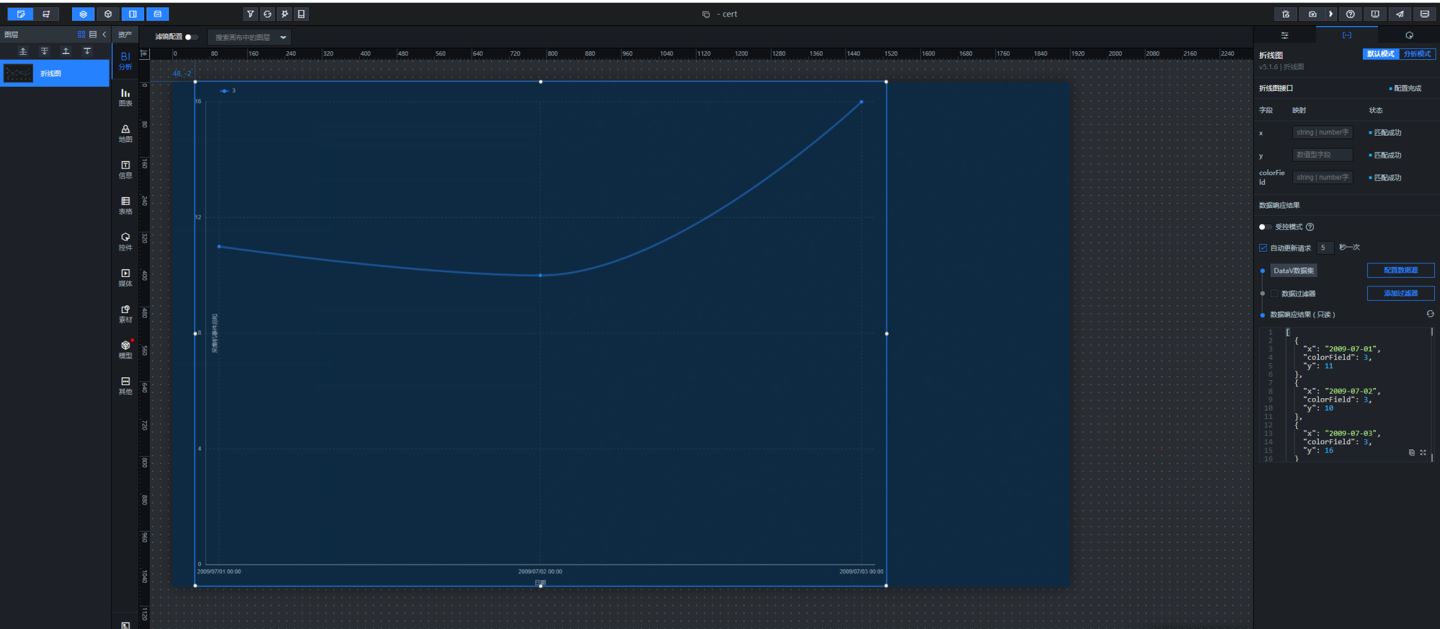1440x629 pixels.
Task: Open the 表格 table asset category
Action: [x=125, y=205]
